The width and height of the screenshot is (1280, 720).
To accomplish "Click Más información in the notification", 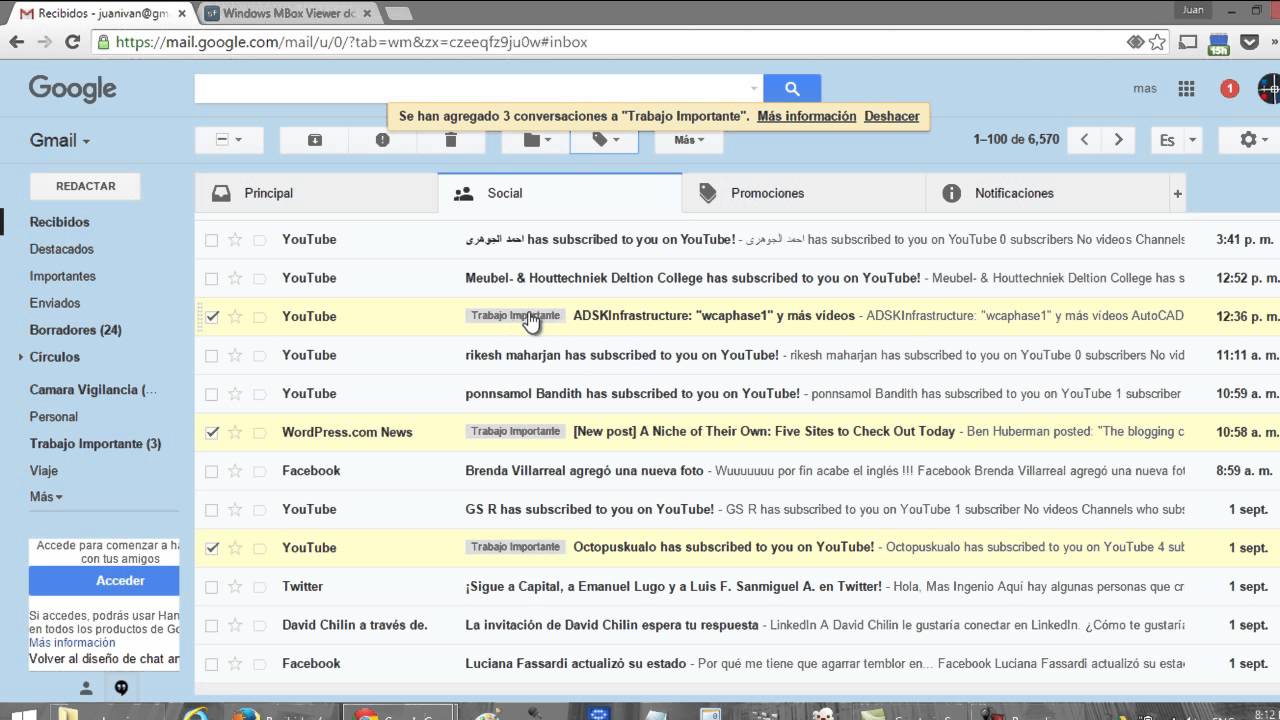I will pyautogui.click(x=807, y=116).
